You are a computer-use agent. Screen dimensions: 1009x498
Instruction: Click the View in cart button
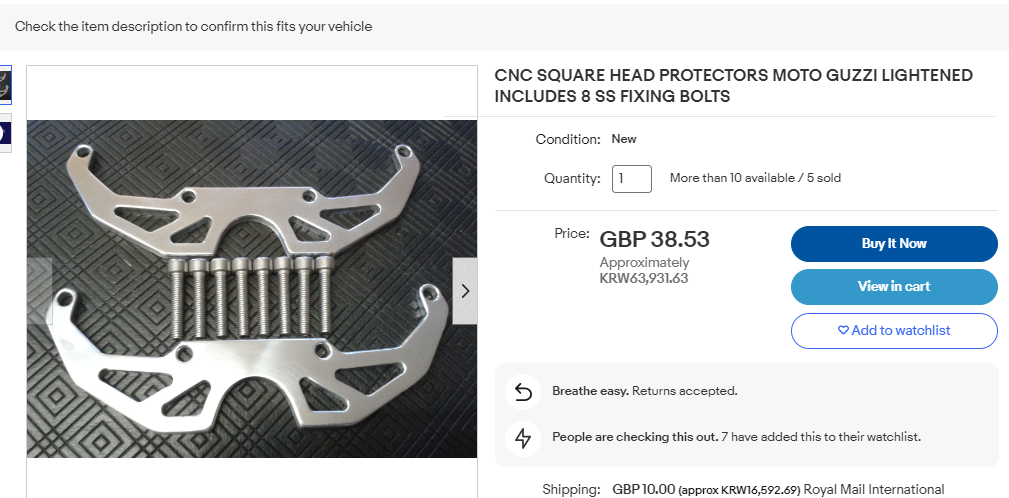pos(894,287)
